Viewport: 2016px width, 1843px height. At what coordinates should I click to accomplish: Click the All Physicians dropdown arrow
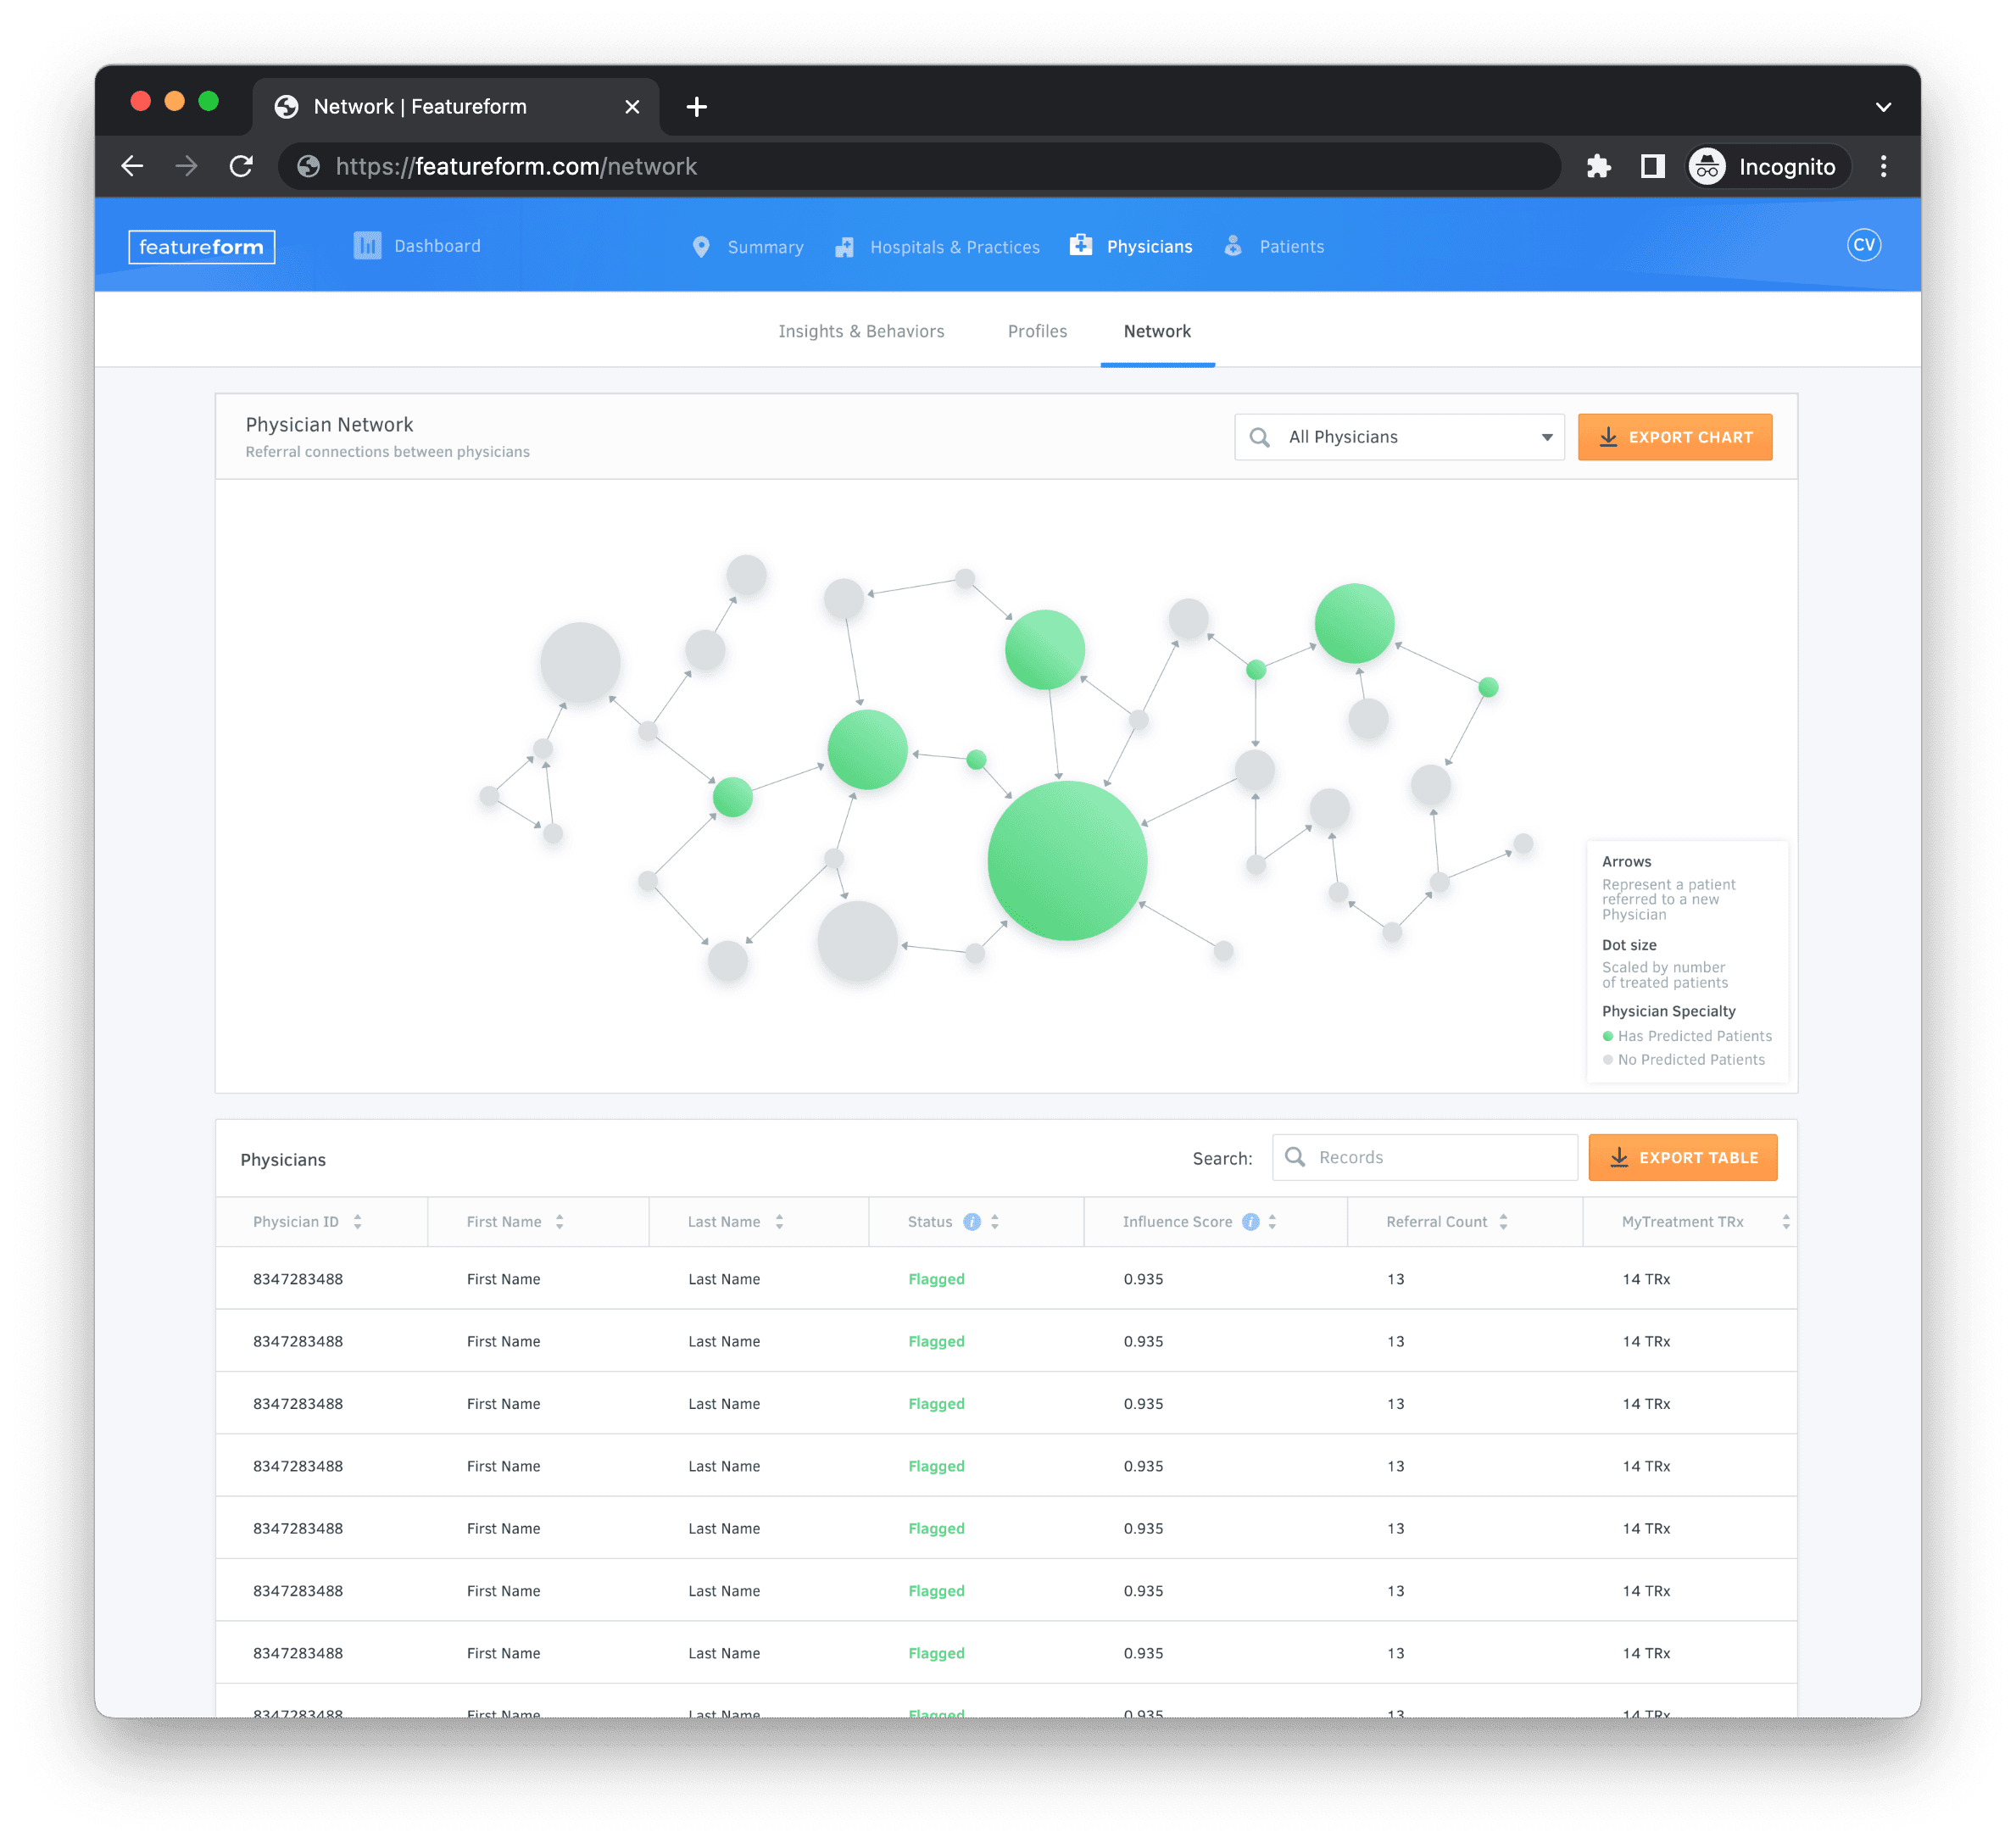(x=1546, y=437)
